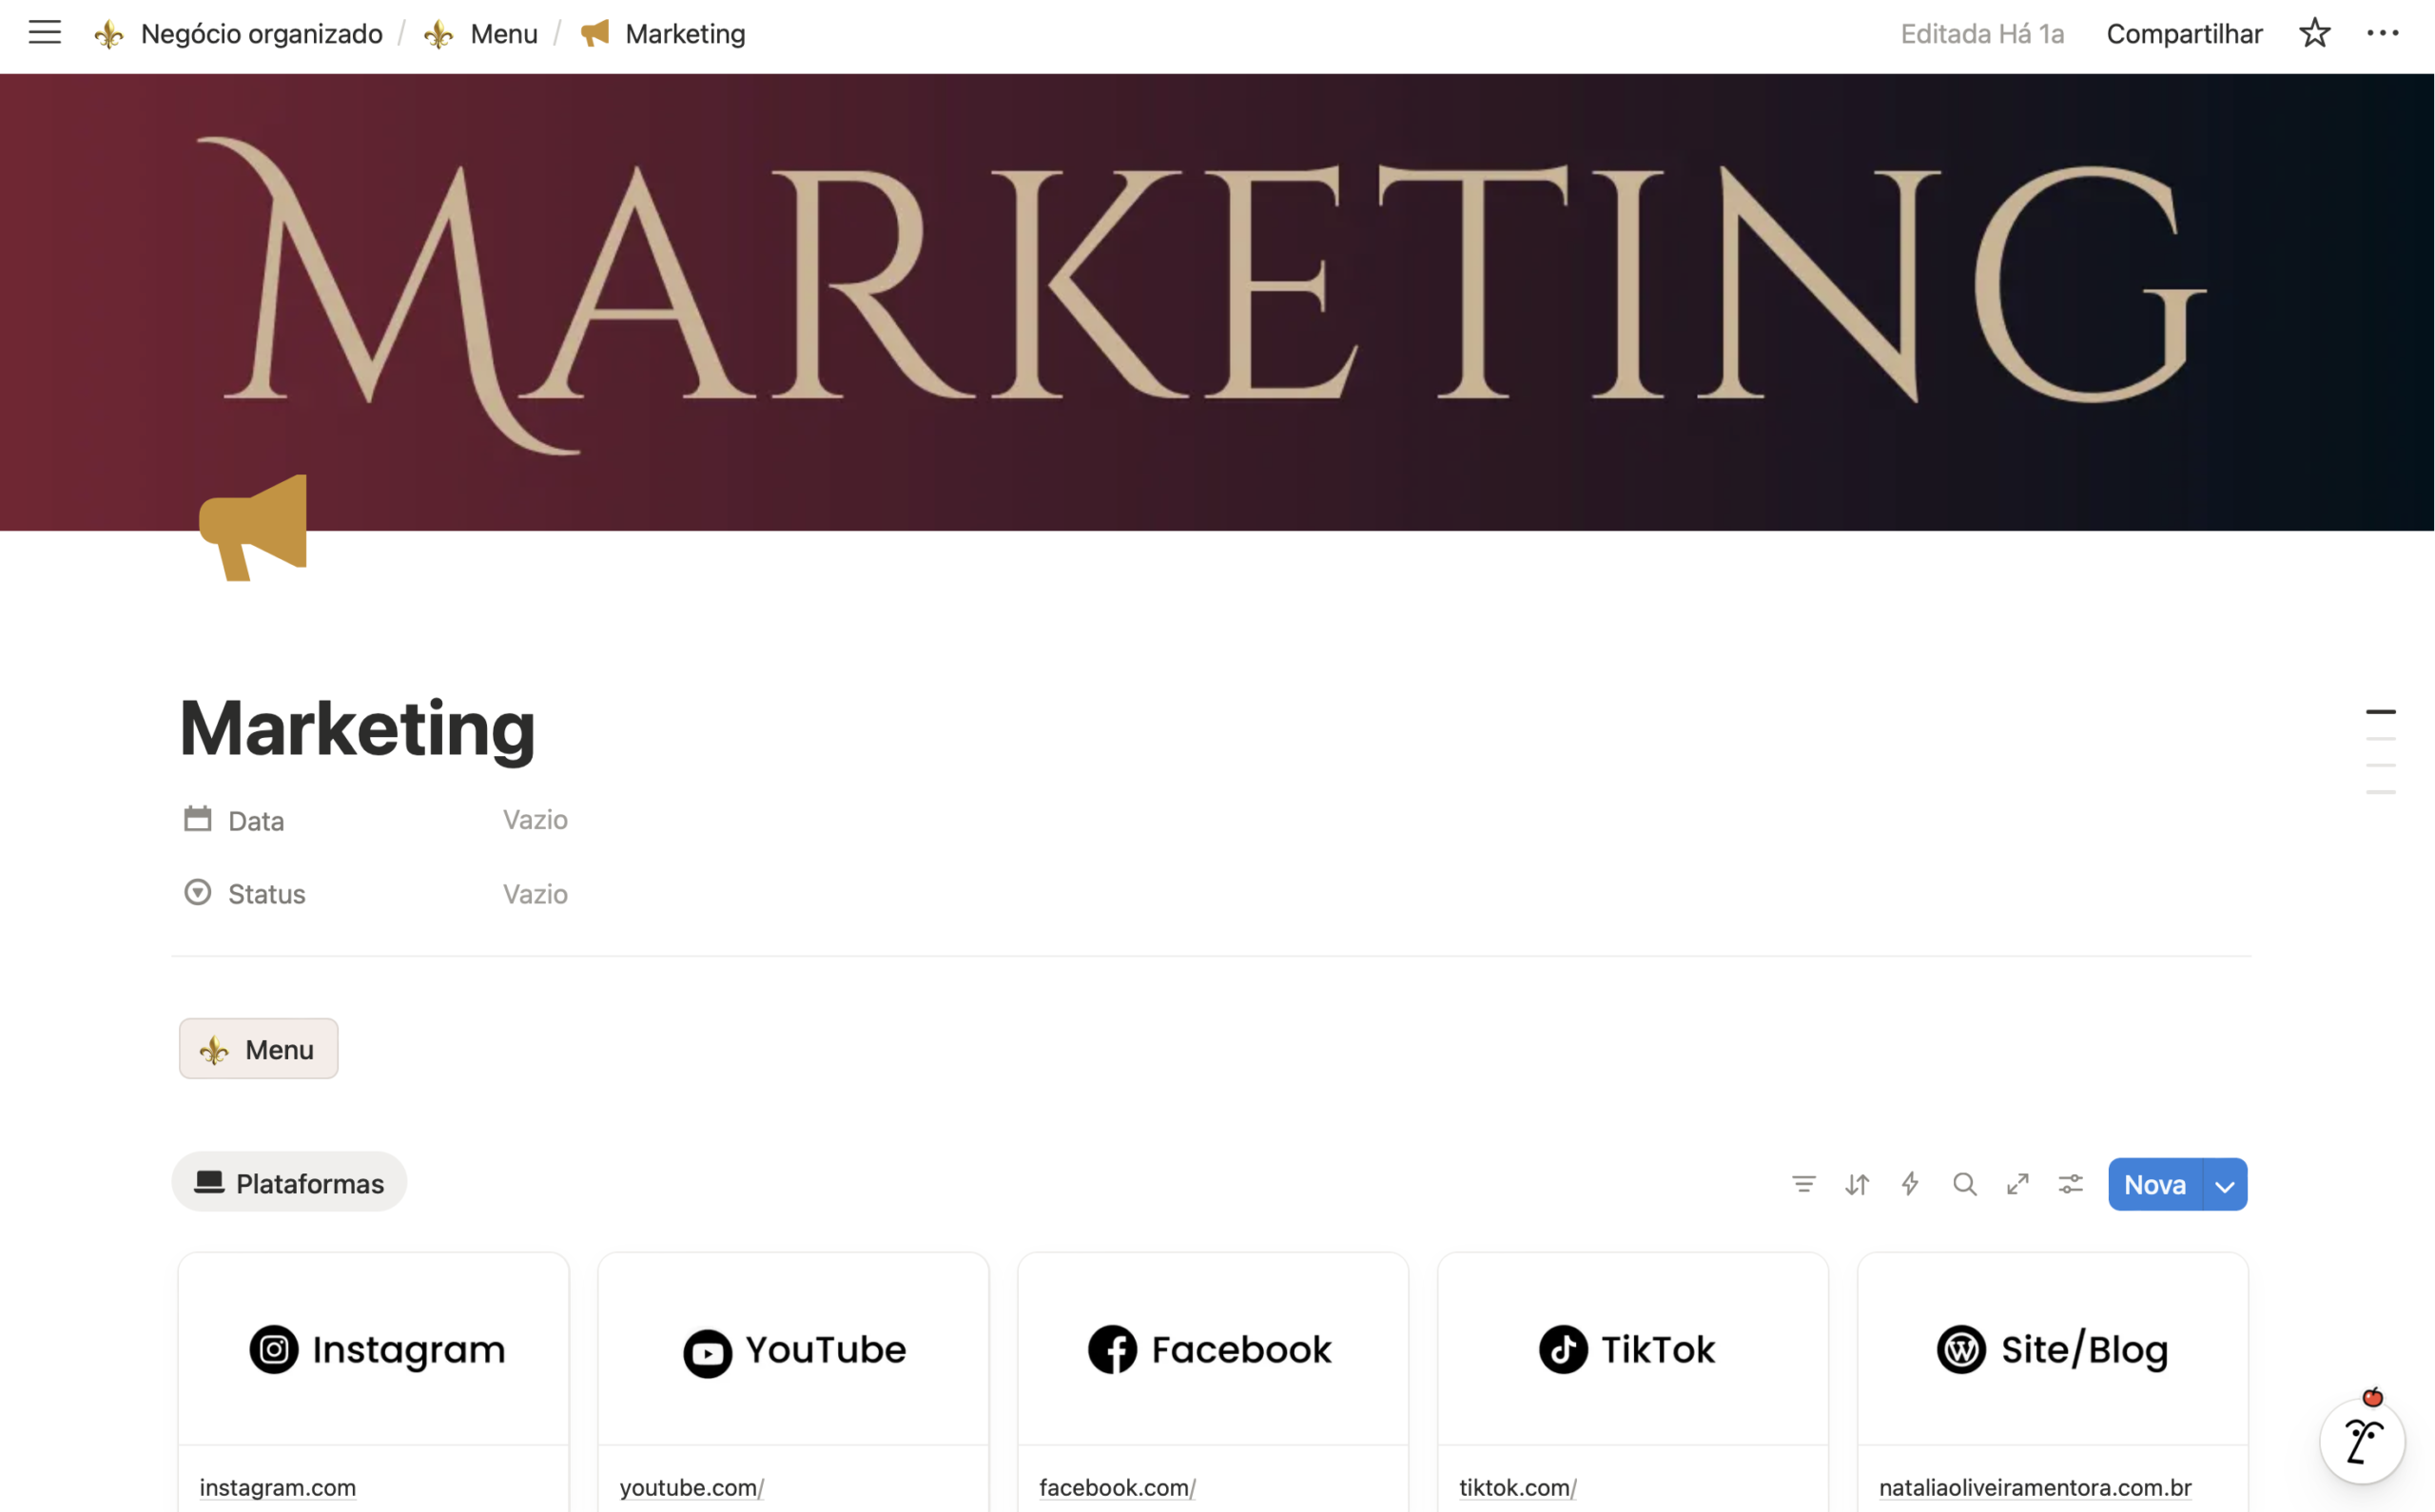Set the empty Status property value

pyautogui.click(x=535, y=894)
